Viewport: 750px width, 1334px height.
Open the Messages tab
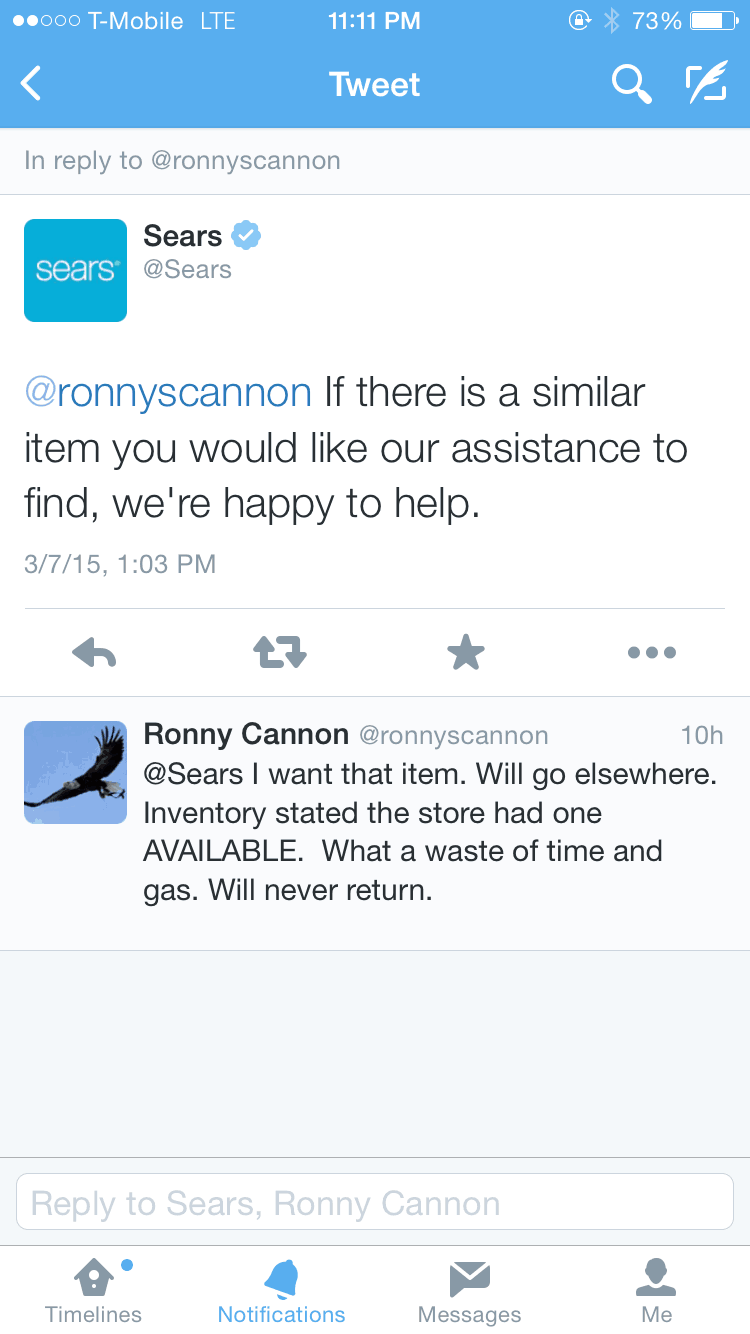469,1291
